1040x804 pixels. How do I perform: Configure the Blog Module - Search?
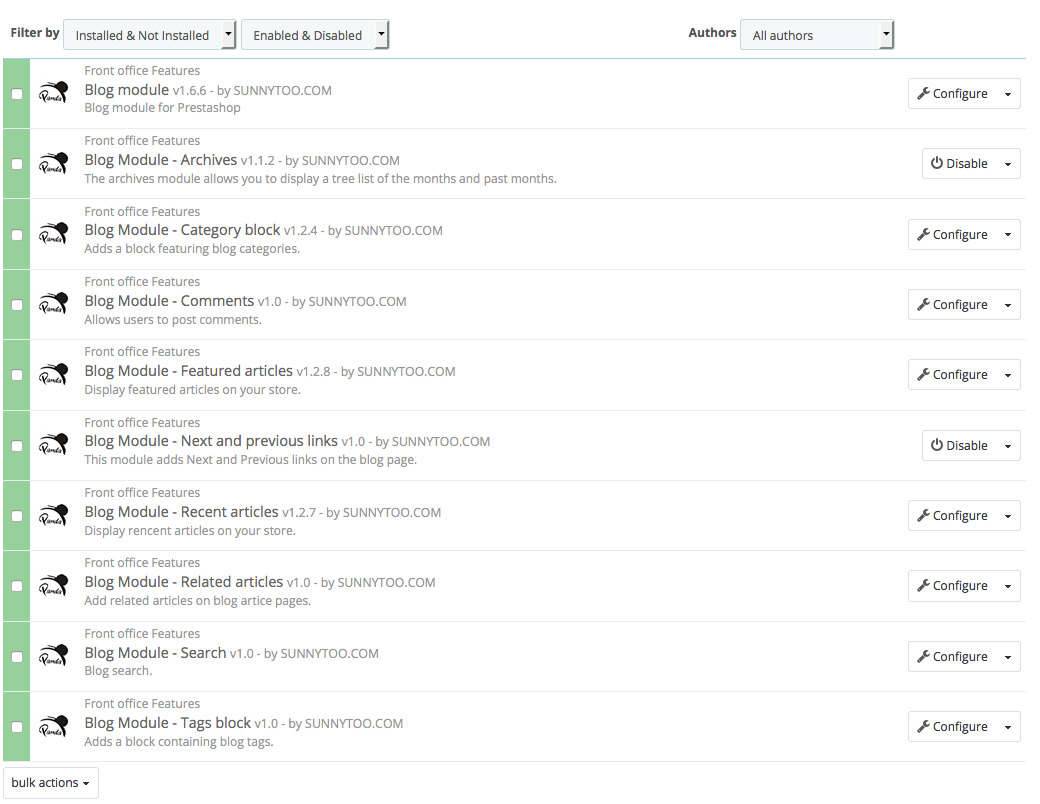(952, 657)
